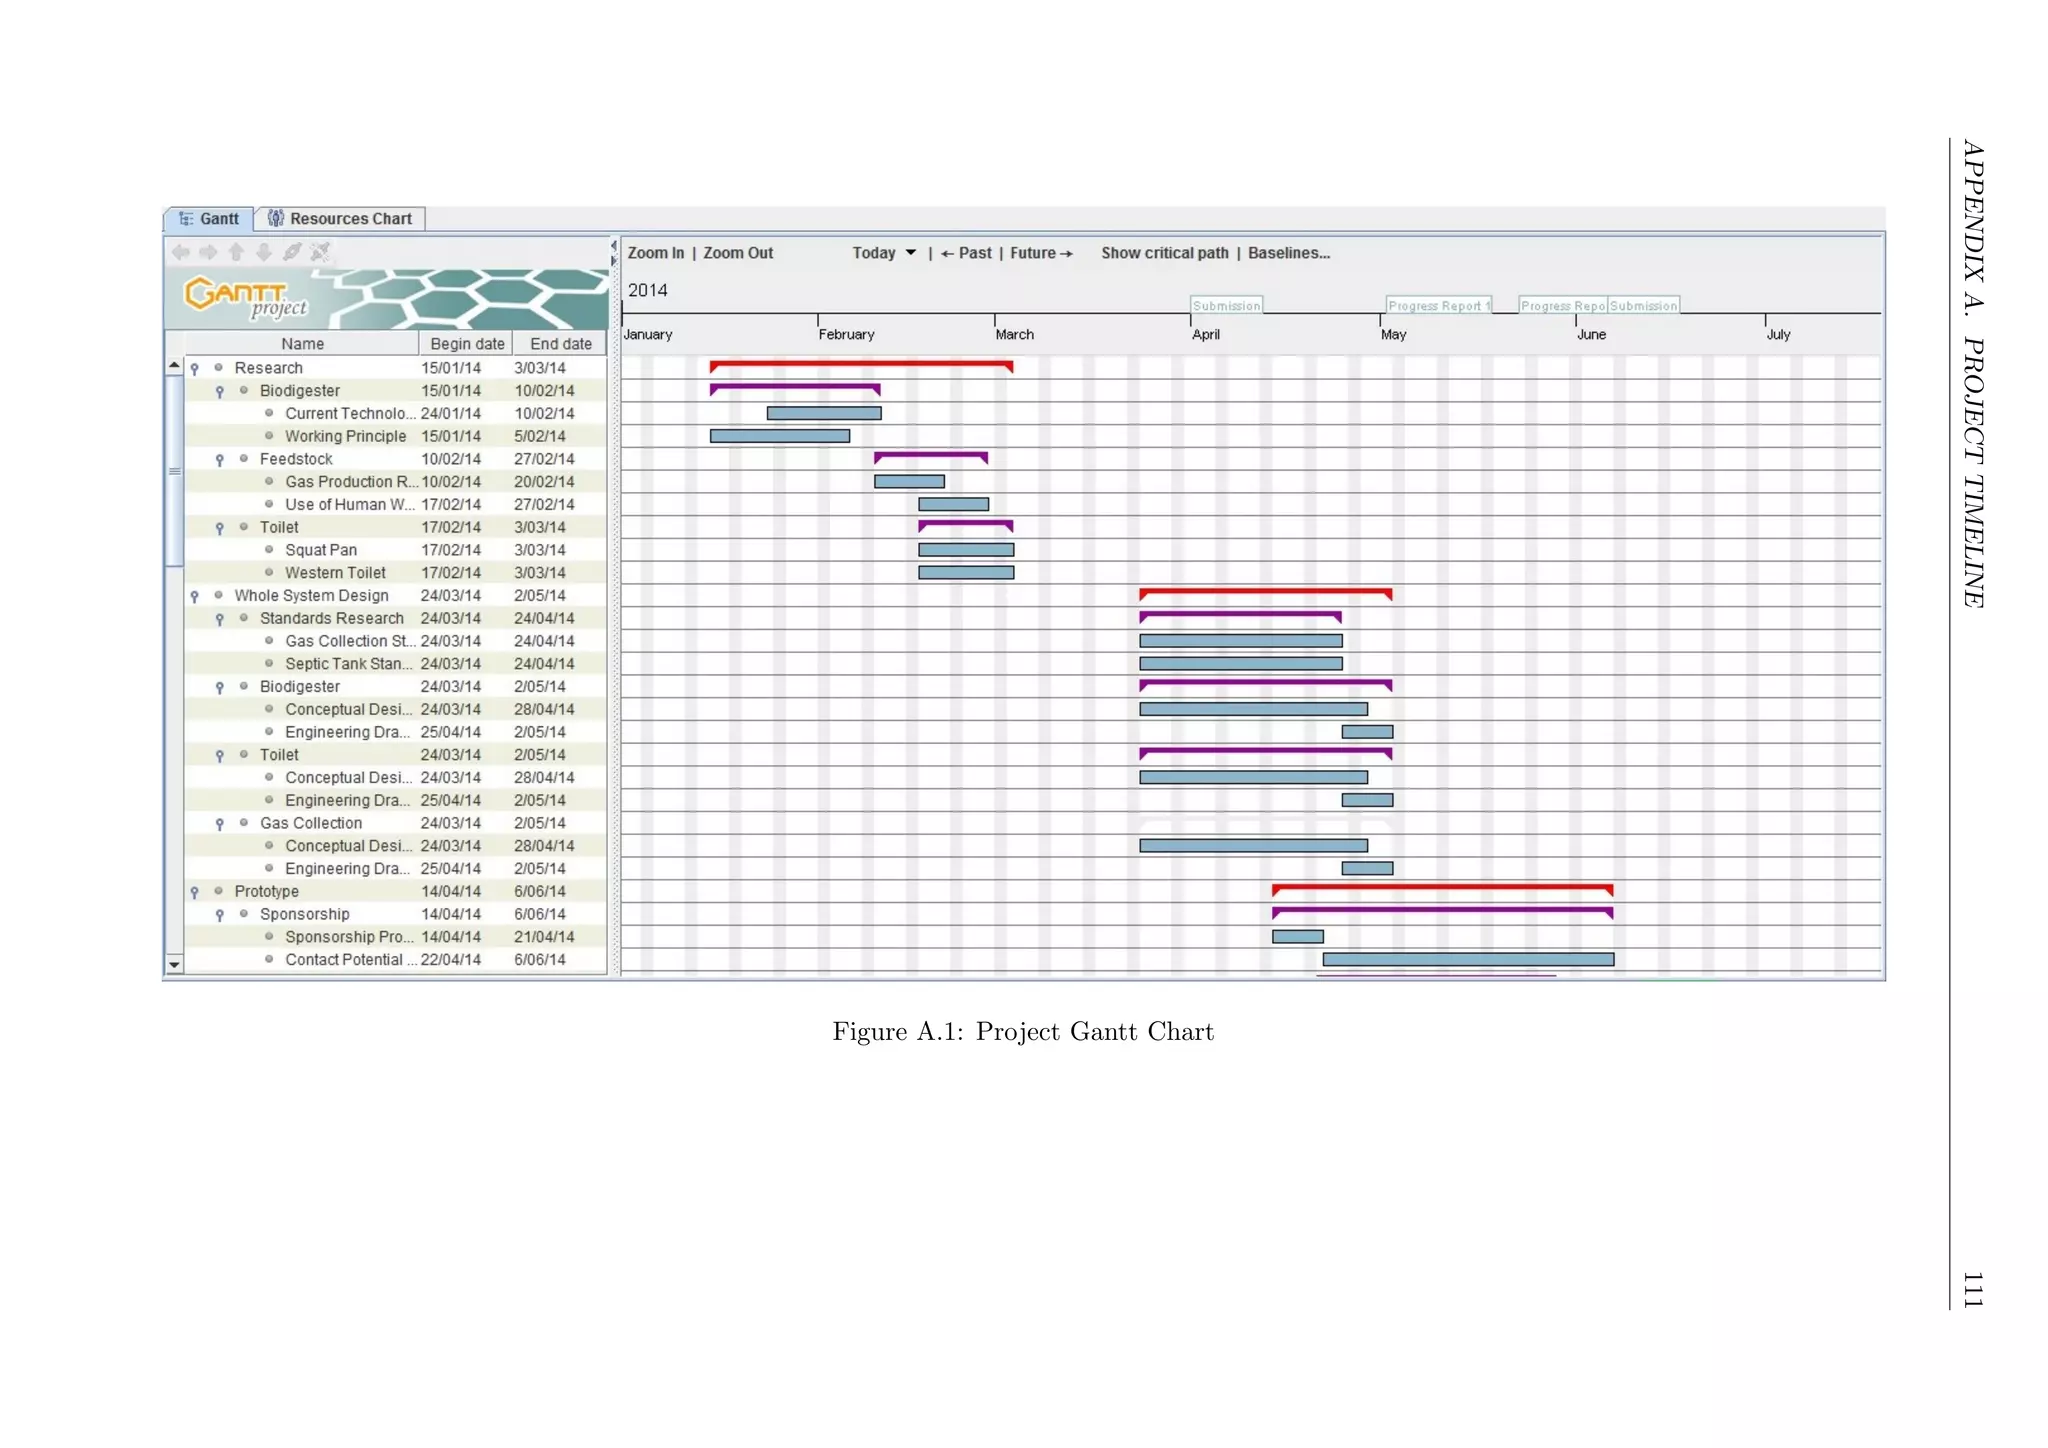Click the 27/02/14 end date of Feedstock
Viewport: 2048px width, 1448px height.
(544, 459)
